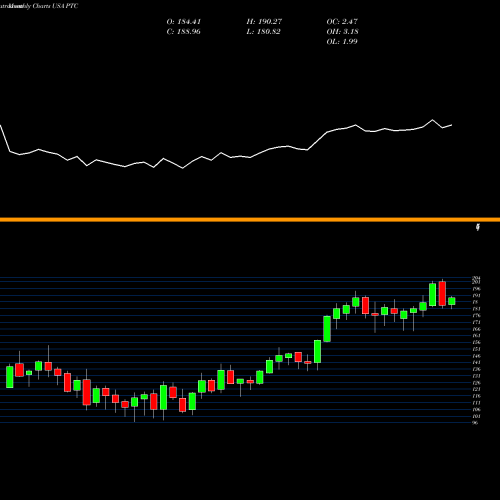
Task: Click the OL: 1.99 reading
Action: [342, 42]
